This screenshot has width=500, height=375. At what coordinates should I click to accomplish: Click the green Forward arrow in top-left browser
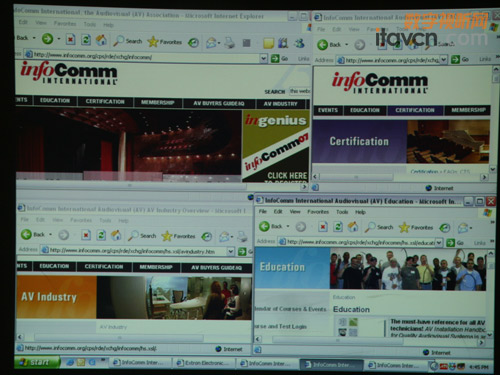(47, 39)
